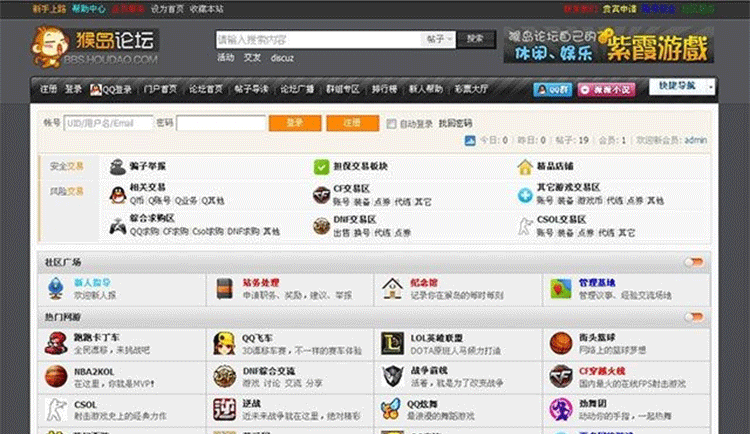Click the 找回密码 link
Image resolution: width=750 pixels, height=434 pixels.
tap(455, 123)
